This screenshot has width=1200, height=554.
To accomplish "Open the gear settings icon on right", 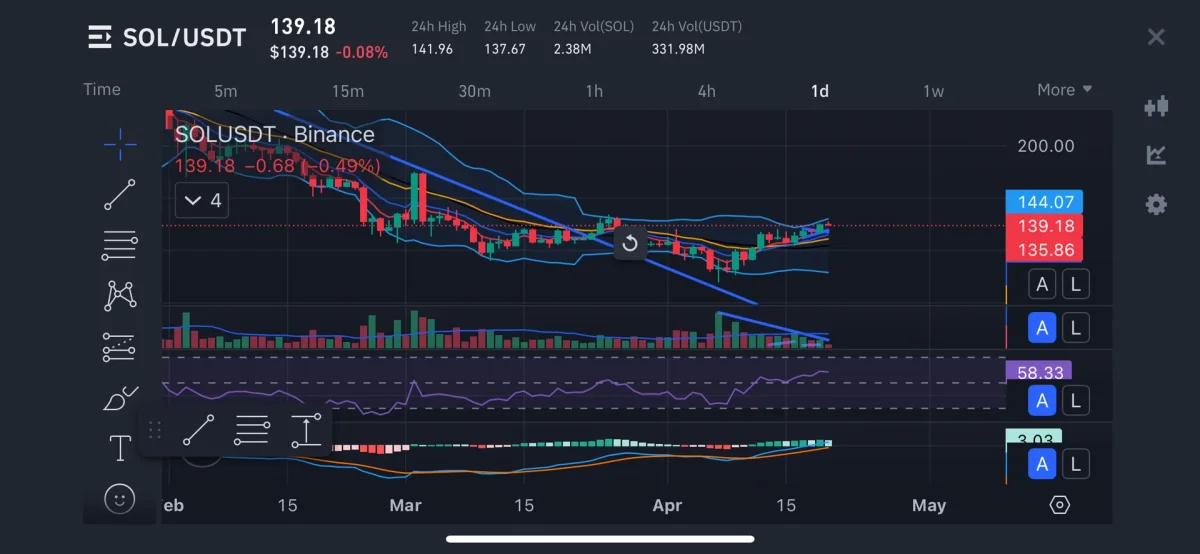I will pos(1156,205).
